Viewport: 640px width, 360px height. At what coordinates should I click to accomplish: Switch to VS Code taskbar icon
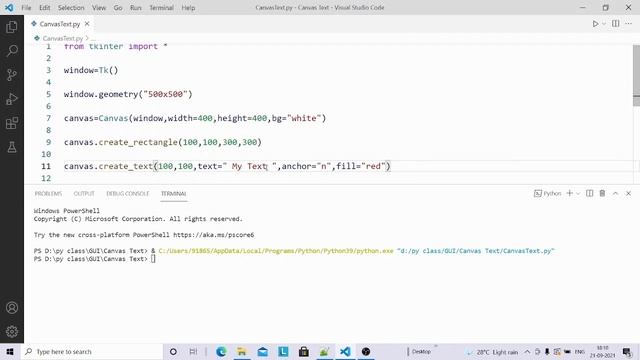click(x=345, y=351)
